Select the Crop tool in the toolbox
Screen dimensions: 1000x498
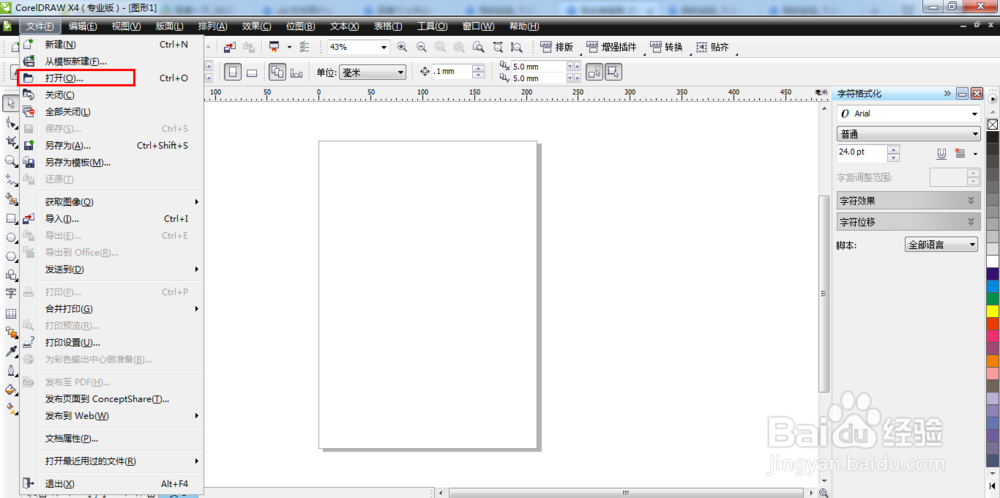(11, 141)
